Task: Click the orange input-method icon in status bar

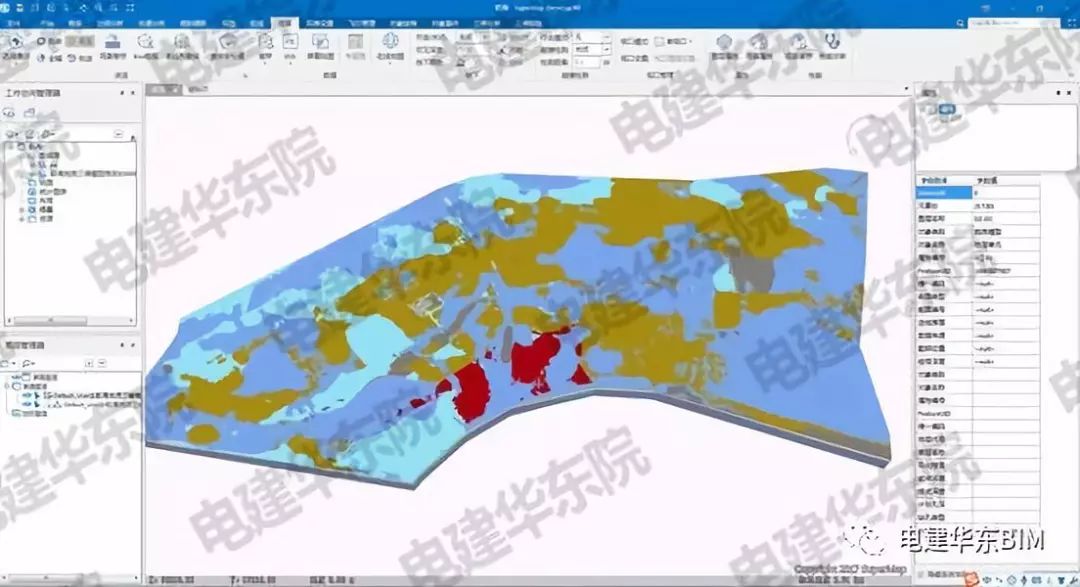Action: (971, 579)
